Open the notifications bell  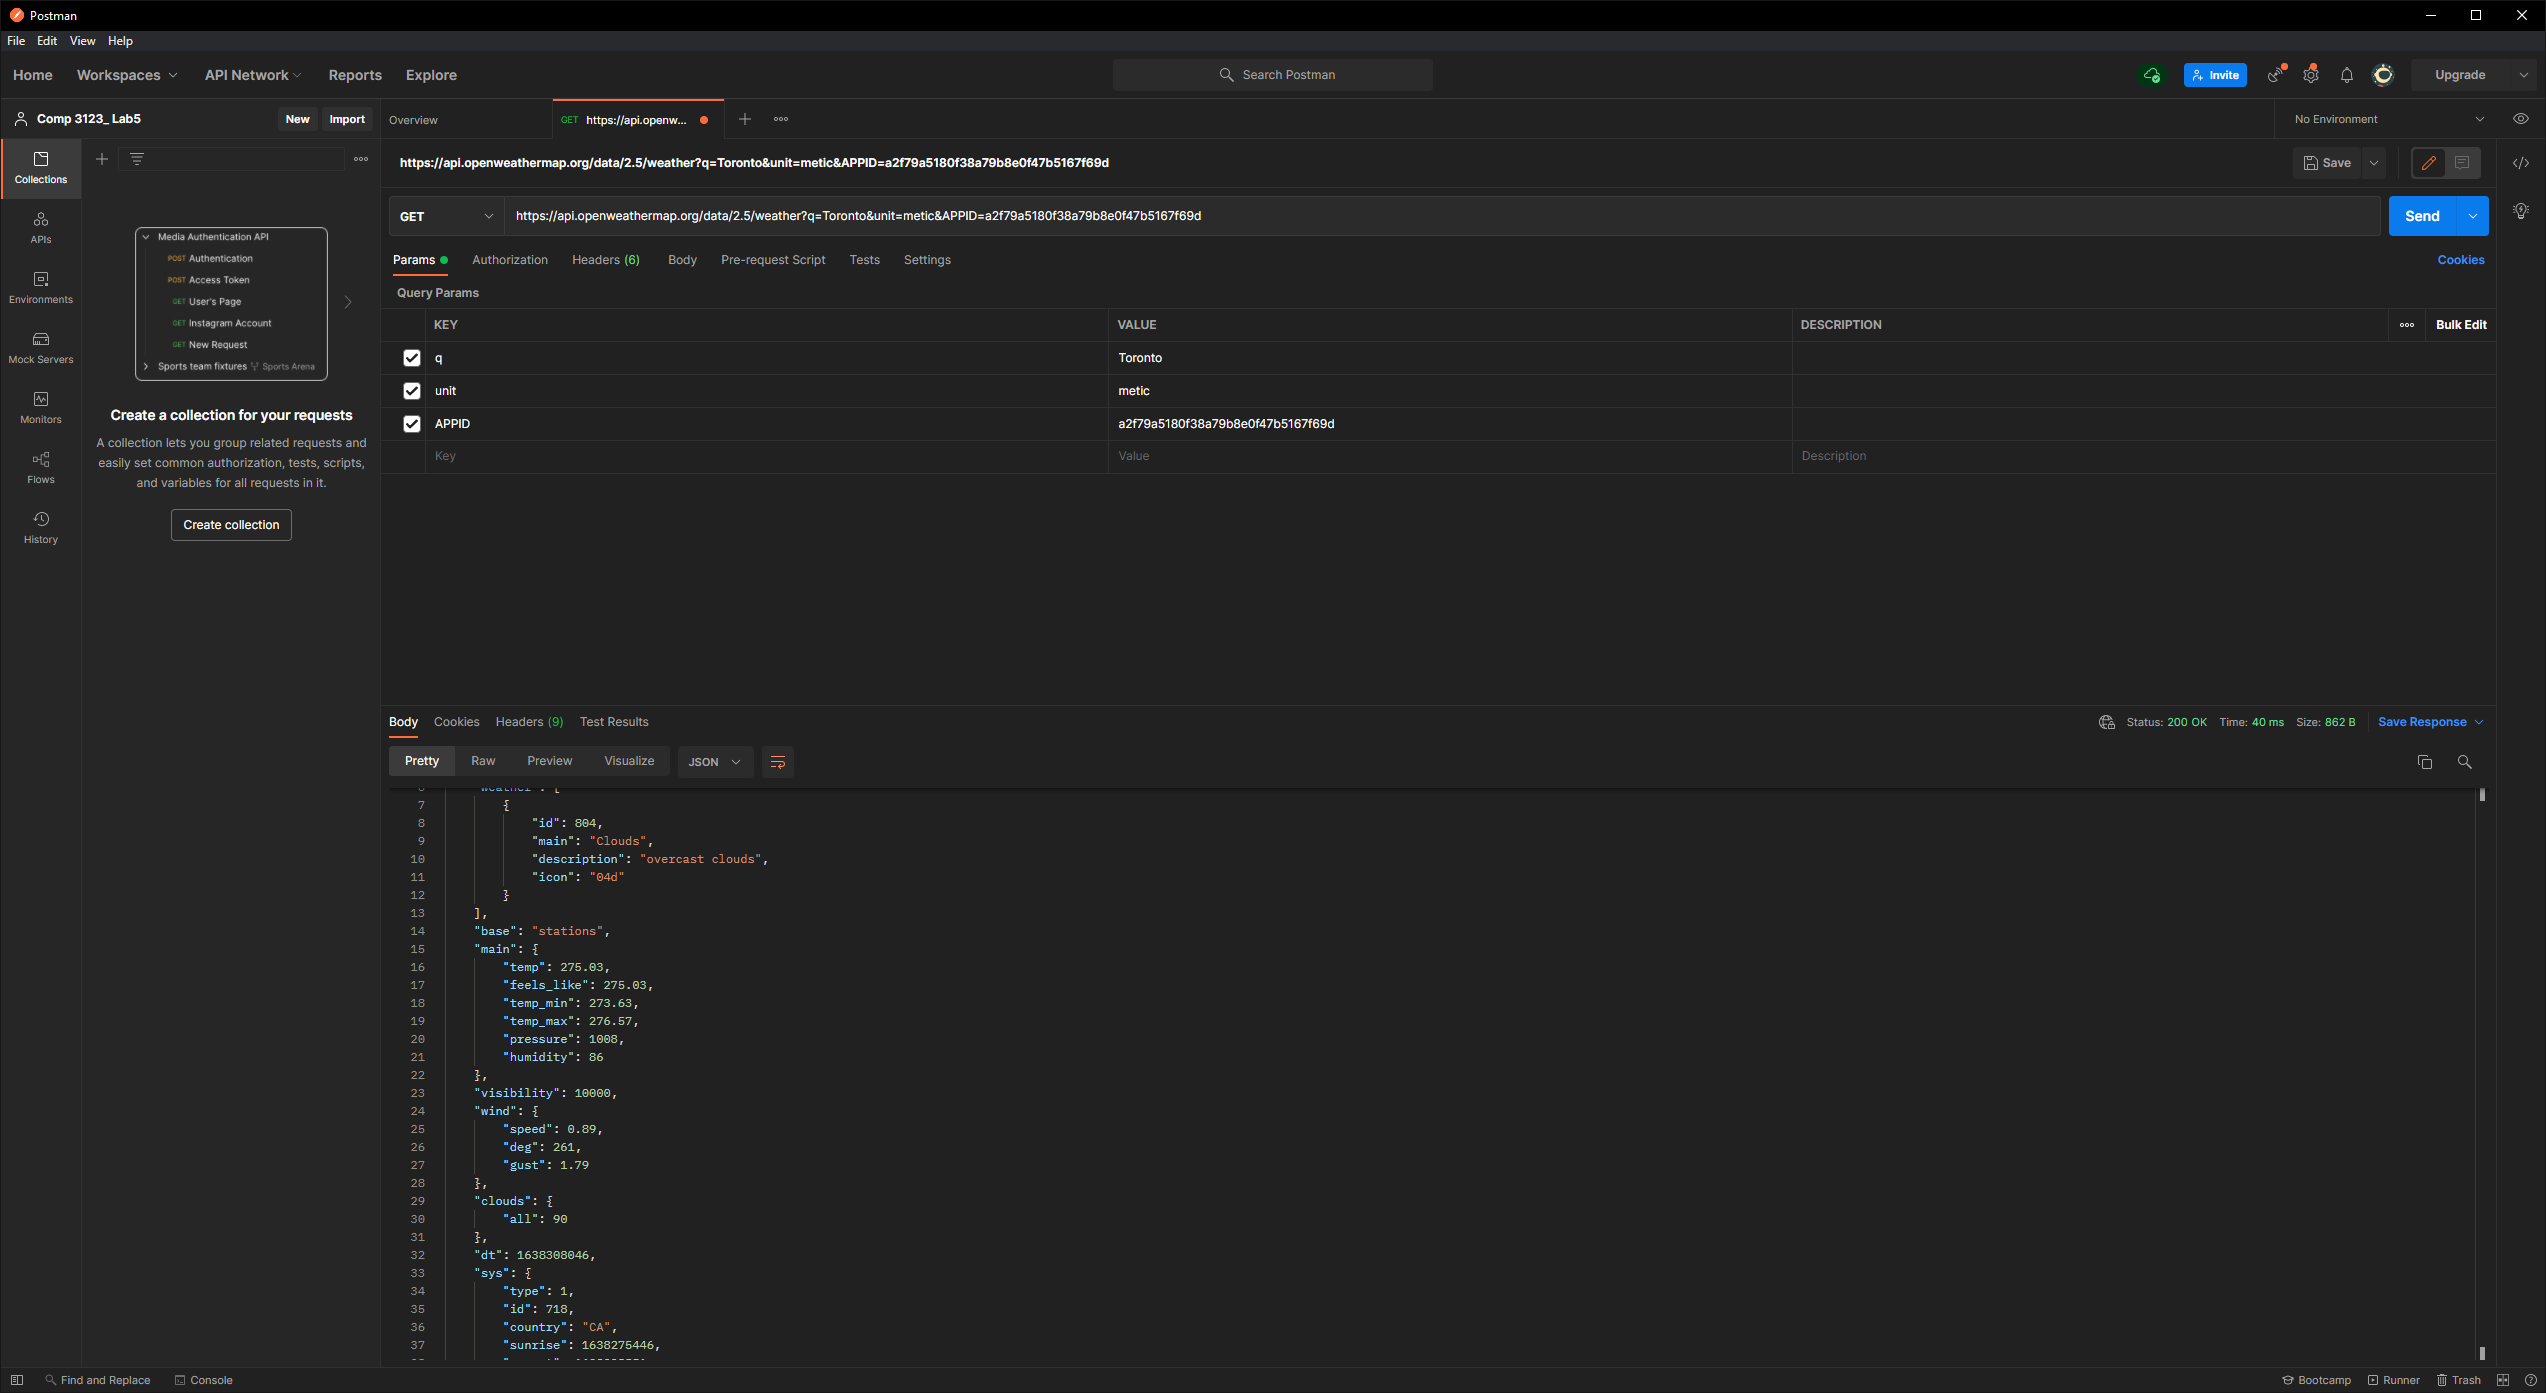pyautogui.click(x=2346, y=75)
